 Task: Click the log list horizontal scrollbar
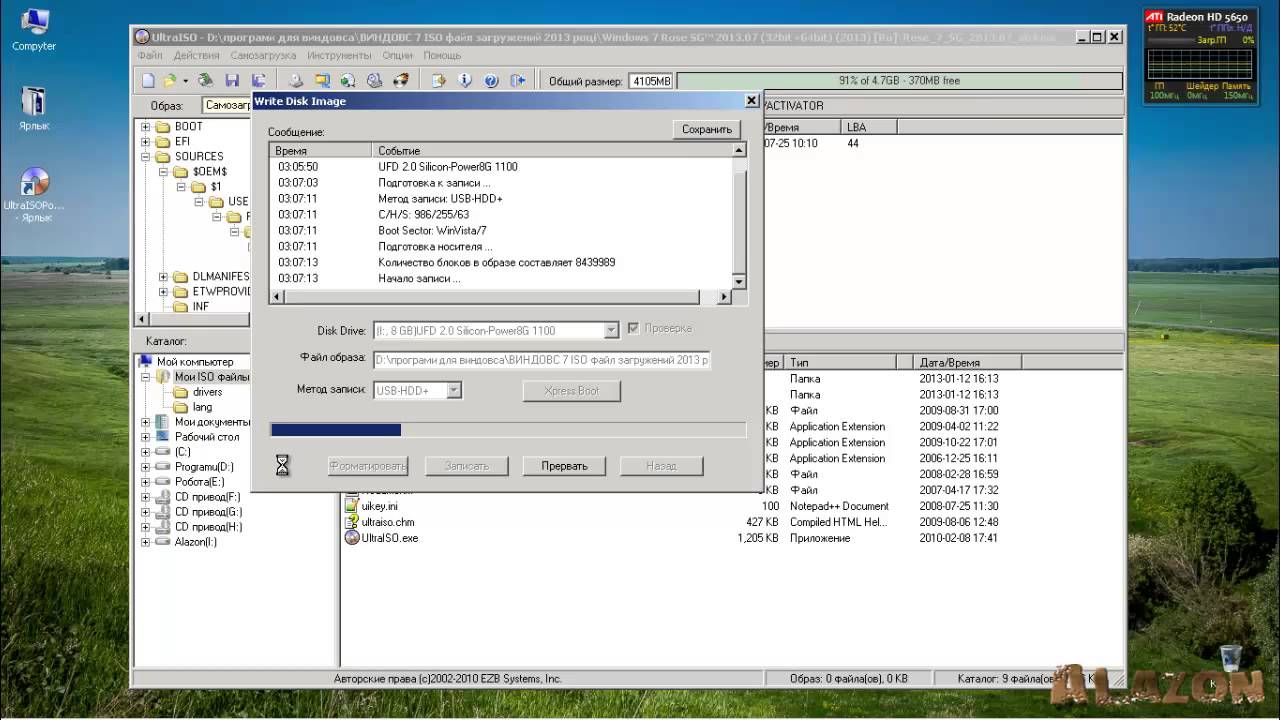(501, 297)
